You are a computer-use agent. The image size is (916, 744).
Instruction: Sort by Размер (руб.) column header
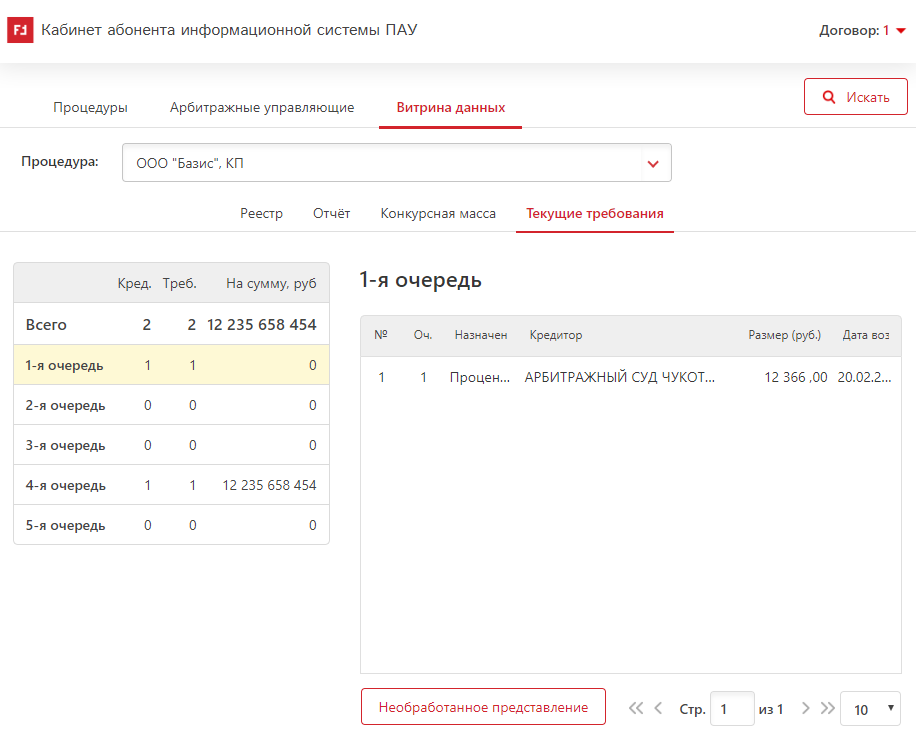784,335
